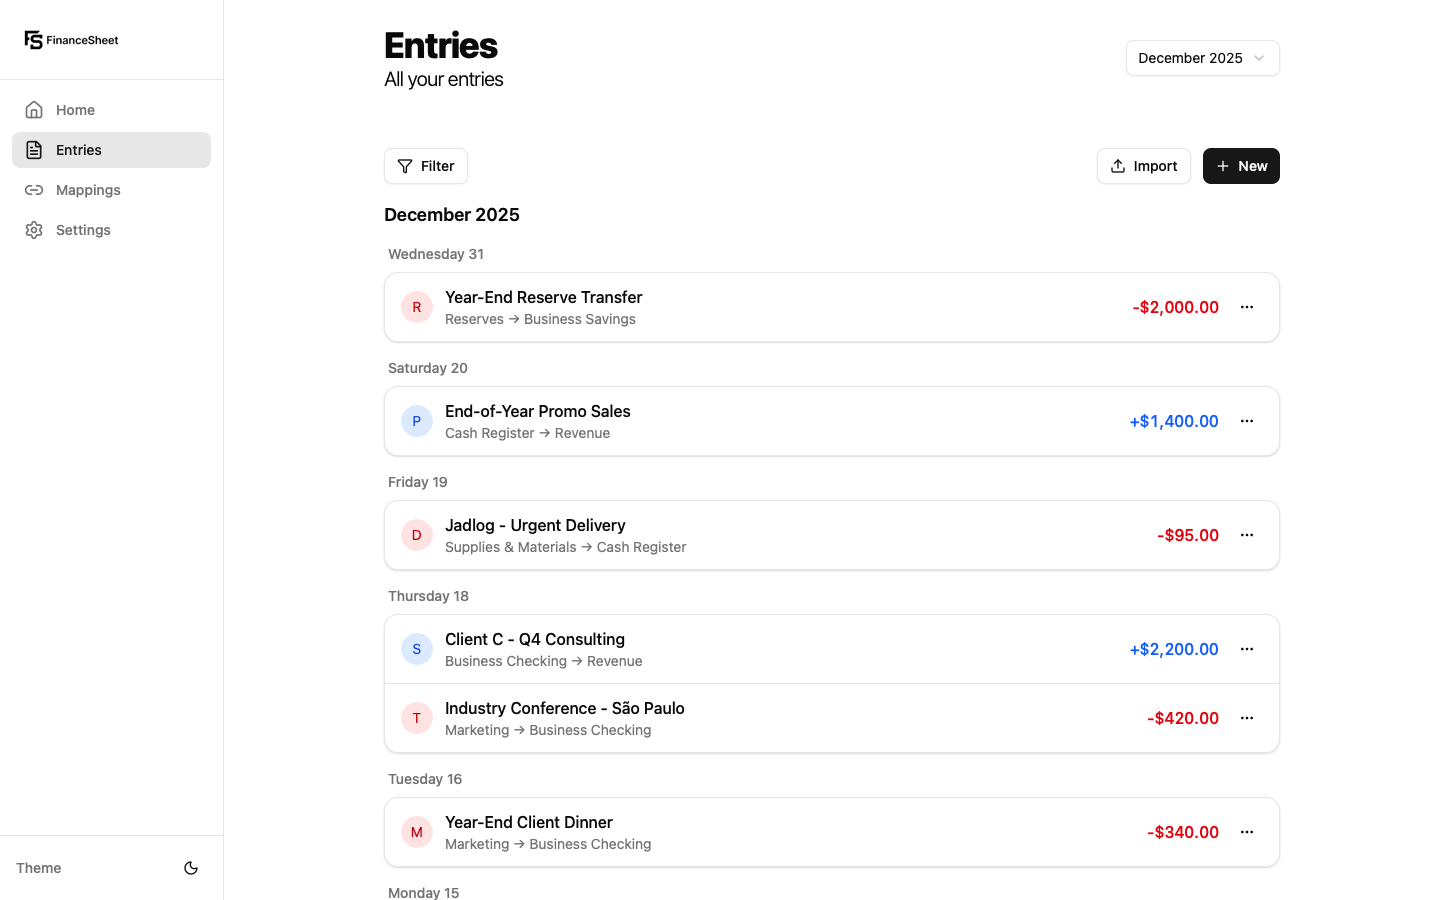Click the 'R' avatar on Year-End Reserve Transfer
1440x900 pixels.
pos(417,307)
